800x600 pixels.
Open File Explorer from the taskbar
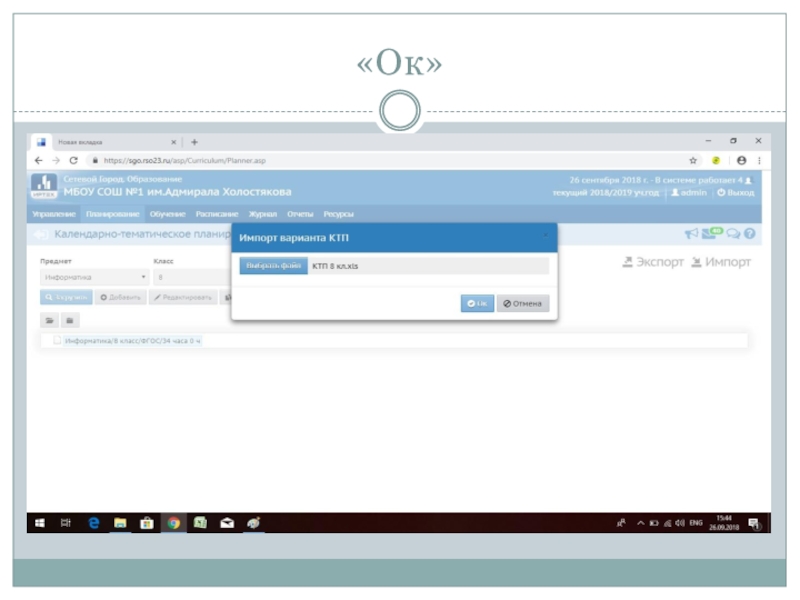(120, 523)
